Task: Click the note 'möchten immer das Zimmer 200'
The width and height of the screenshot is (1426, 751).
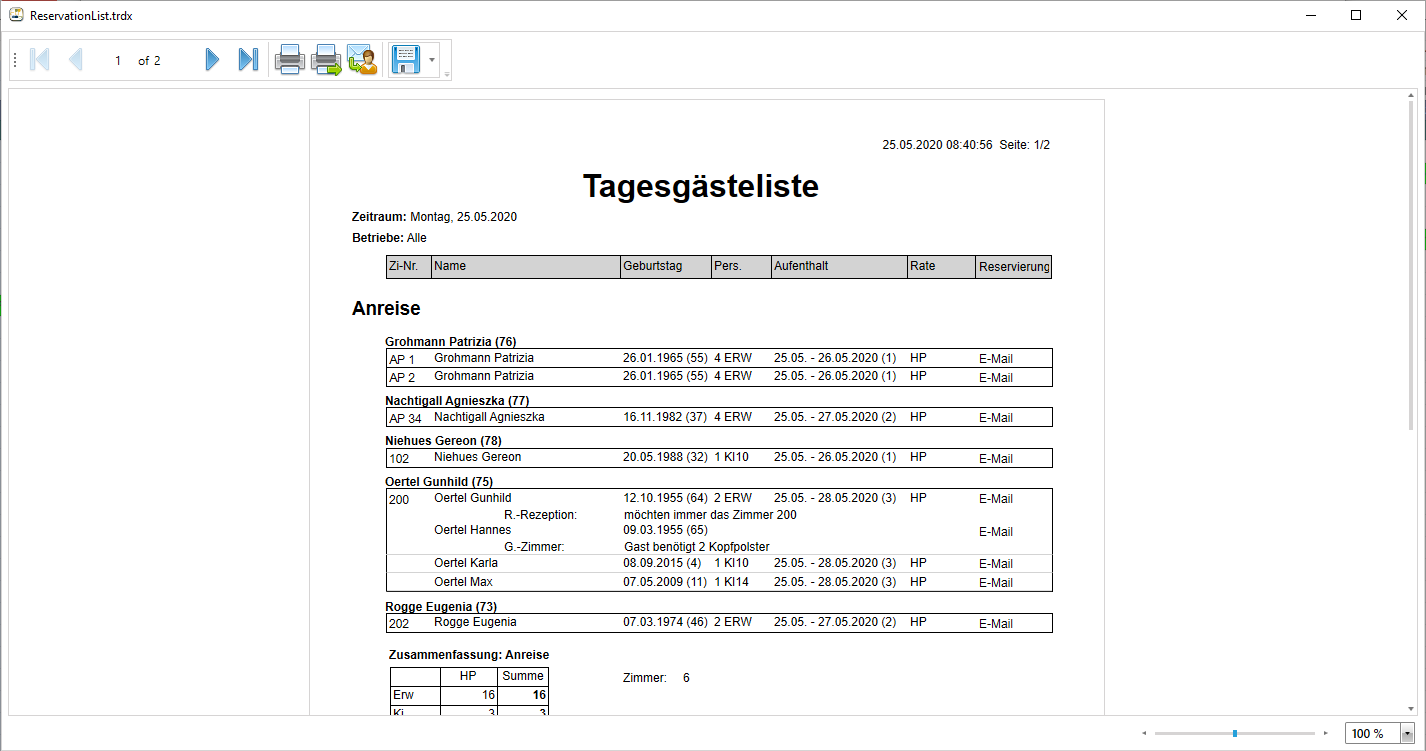Action: pyautogui.click(x=710, y=514)
